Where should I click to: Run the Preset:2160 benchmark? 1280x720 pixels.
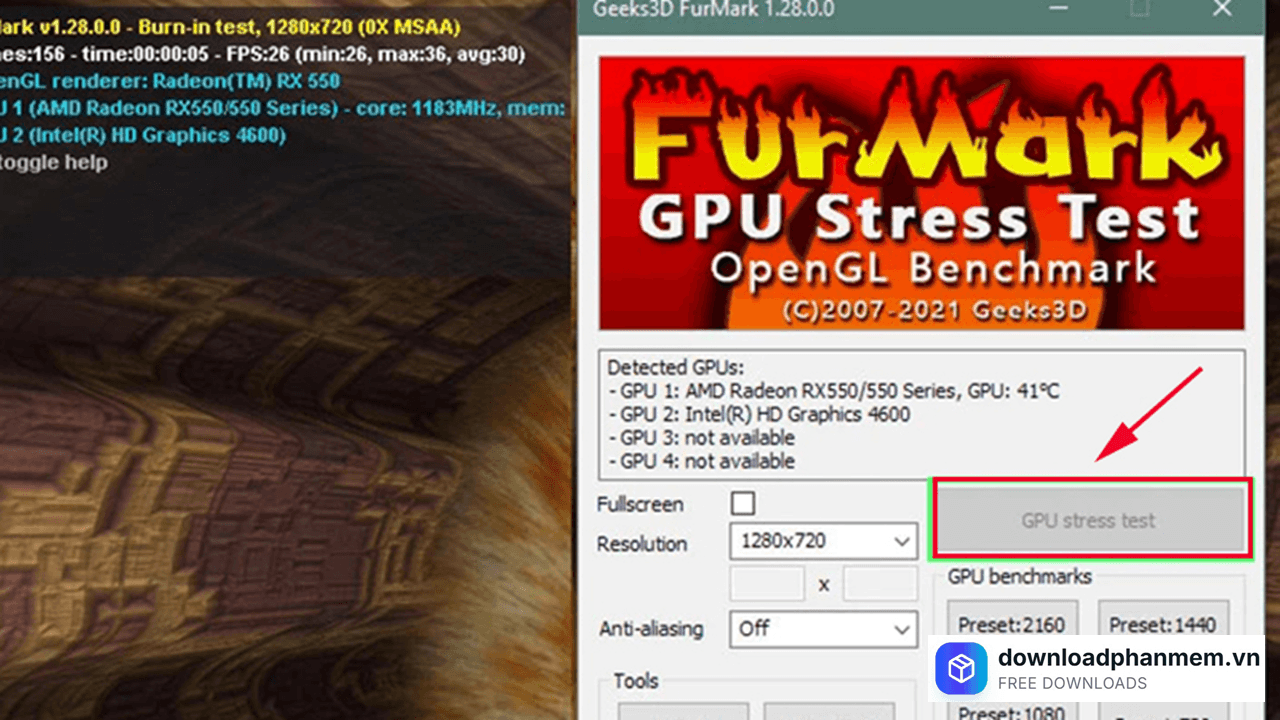coord(1012,624)
